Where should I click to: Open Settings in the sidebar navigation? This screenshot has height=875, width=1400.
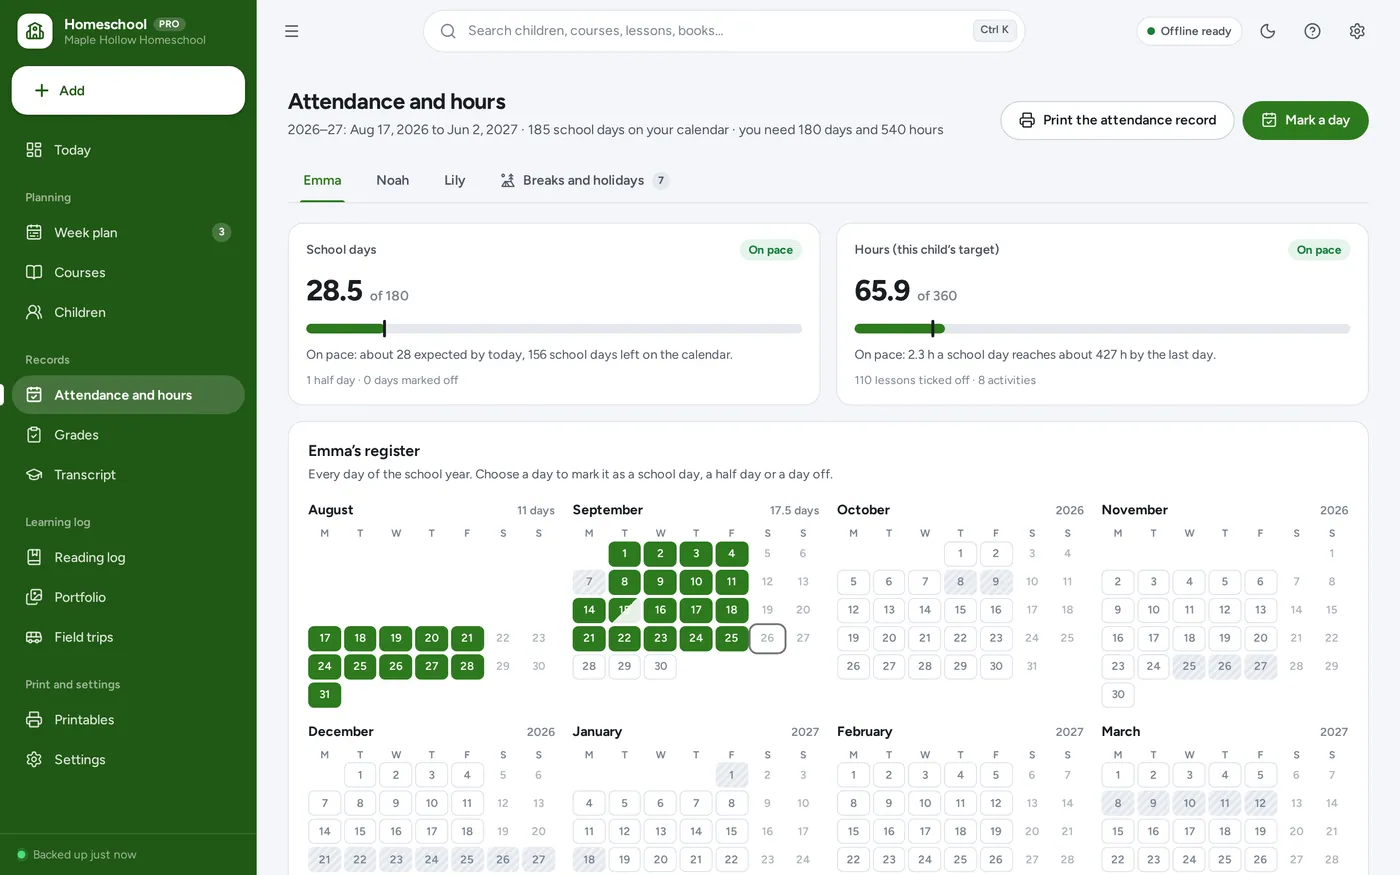point(128,760)
